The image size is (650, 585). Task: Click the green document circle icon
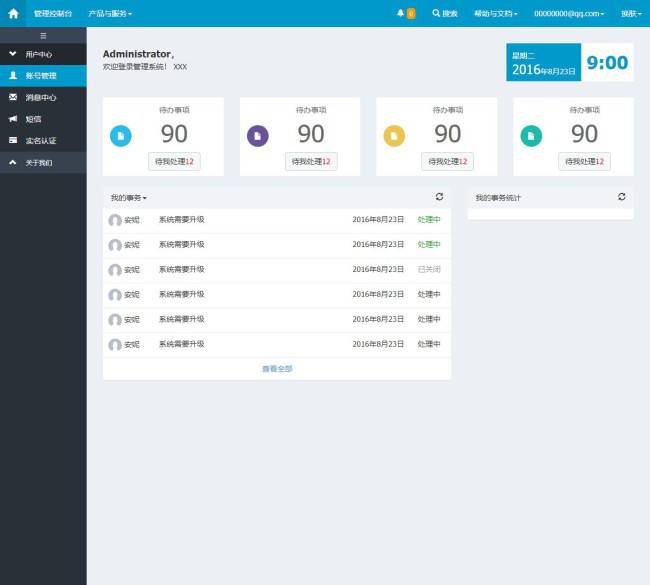tap(531, 136)
